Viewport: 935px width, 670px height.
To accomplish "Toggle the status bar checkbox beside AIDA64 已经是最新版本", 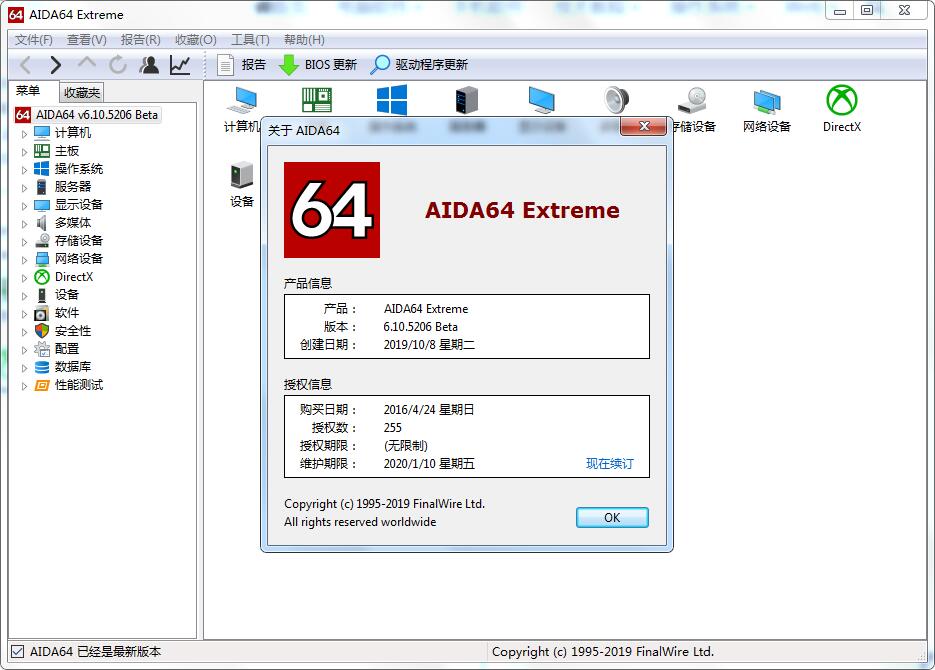I will coord(18,652).
